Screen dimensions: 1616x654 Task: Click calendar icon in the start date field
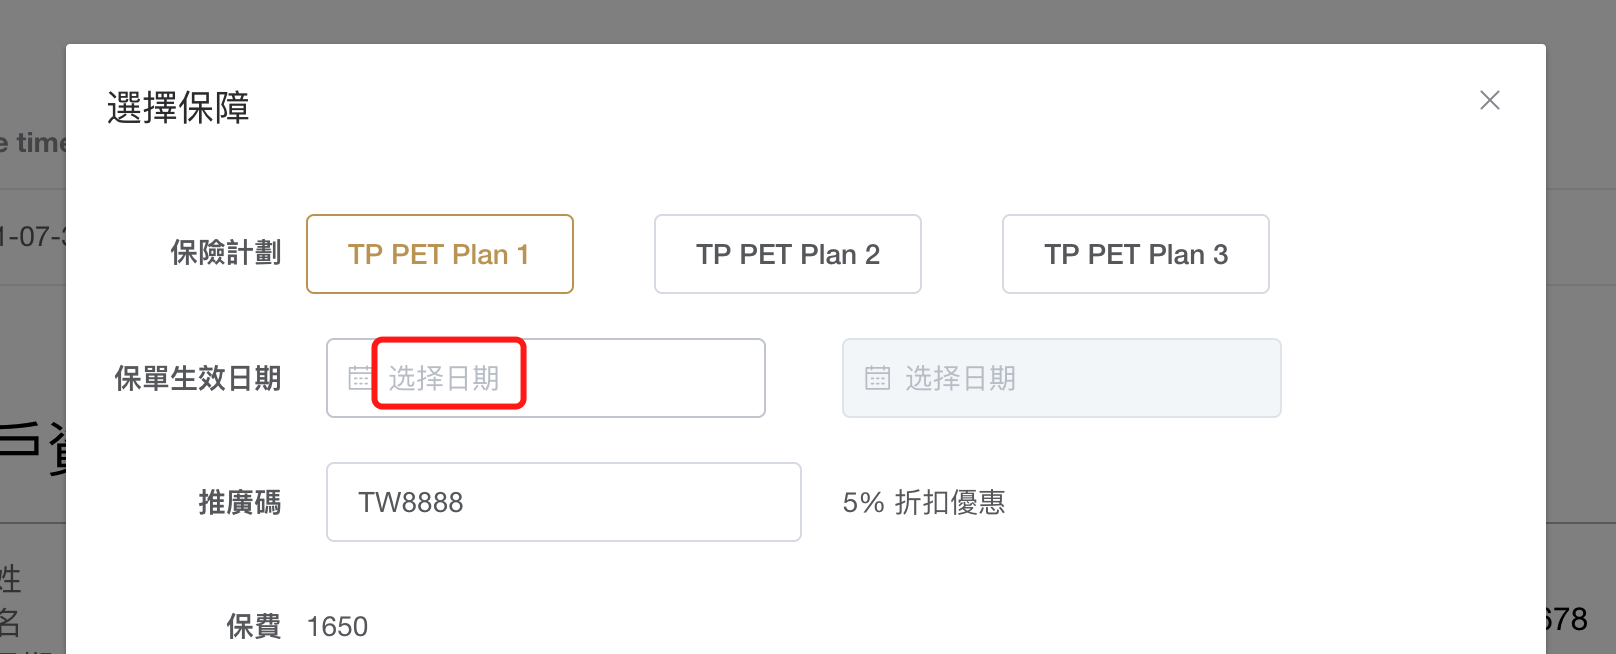[360, 378]
